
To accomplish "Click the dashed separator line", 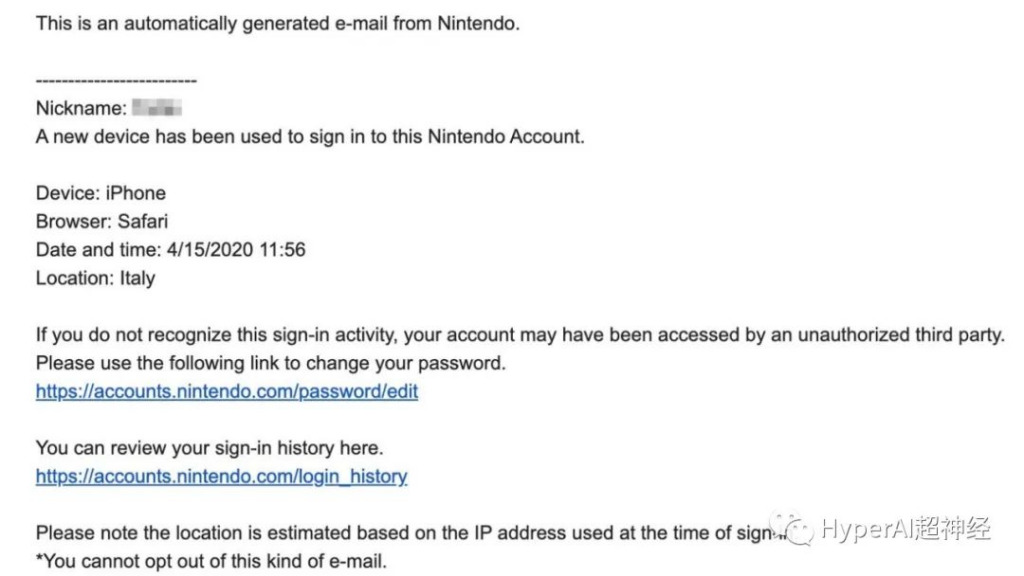I will pos(116,80).
